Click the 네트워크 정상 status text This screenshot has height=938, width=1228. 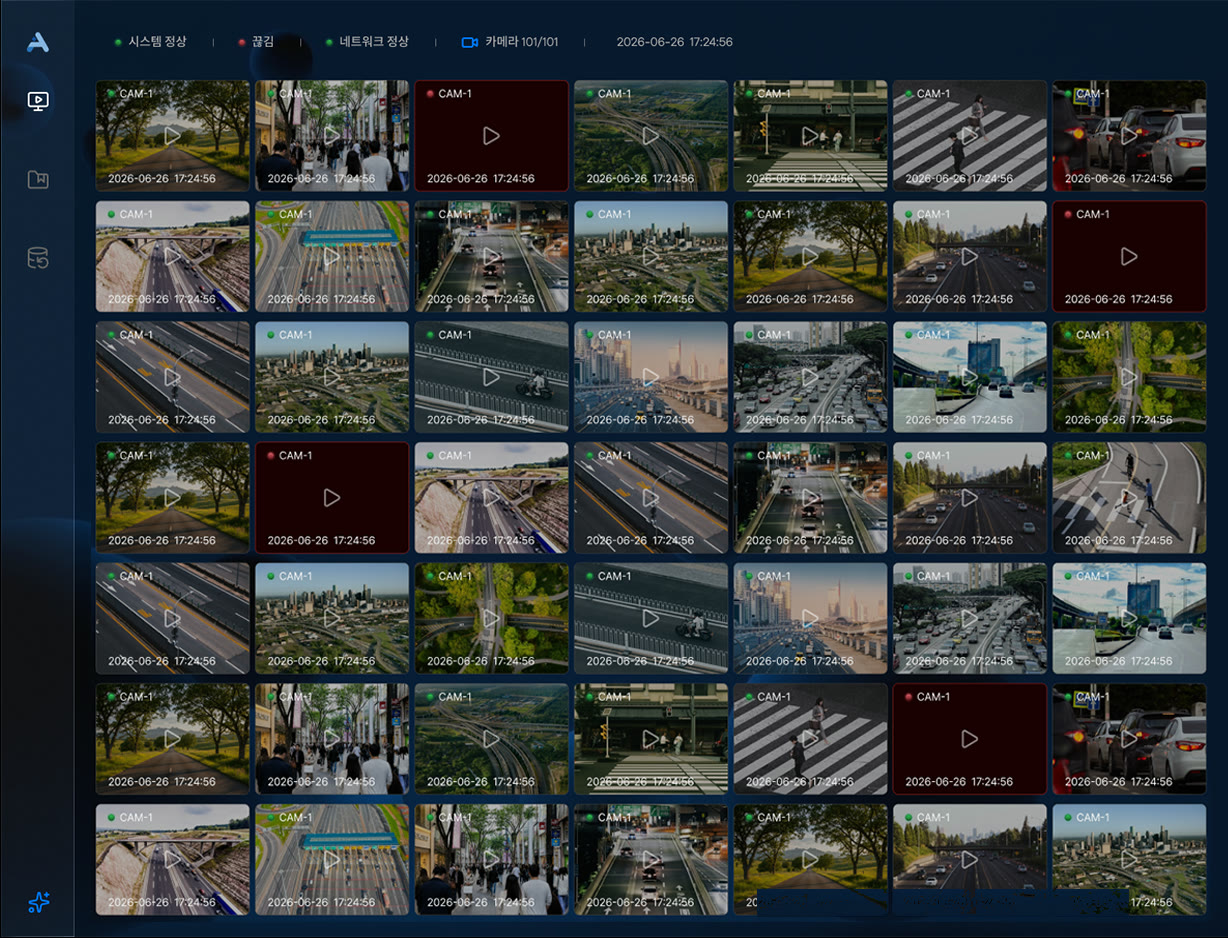[374, 42]
